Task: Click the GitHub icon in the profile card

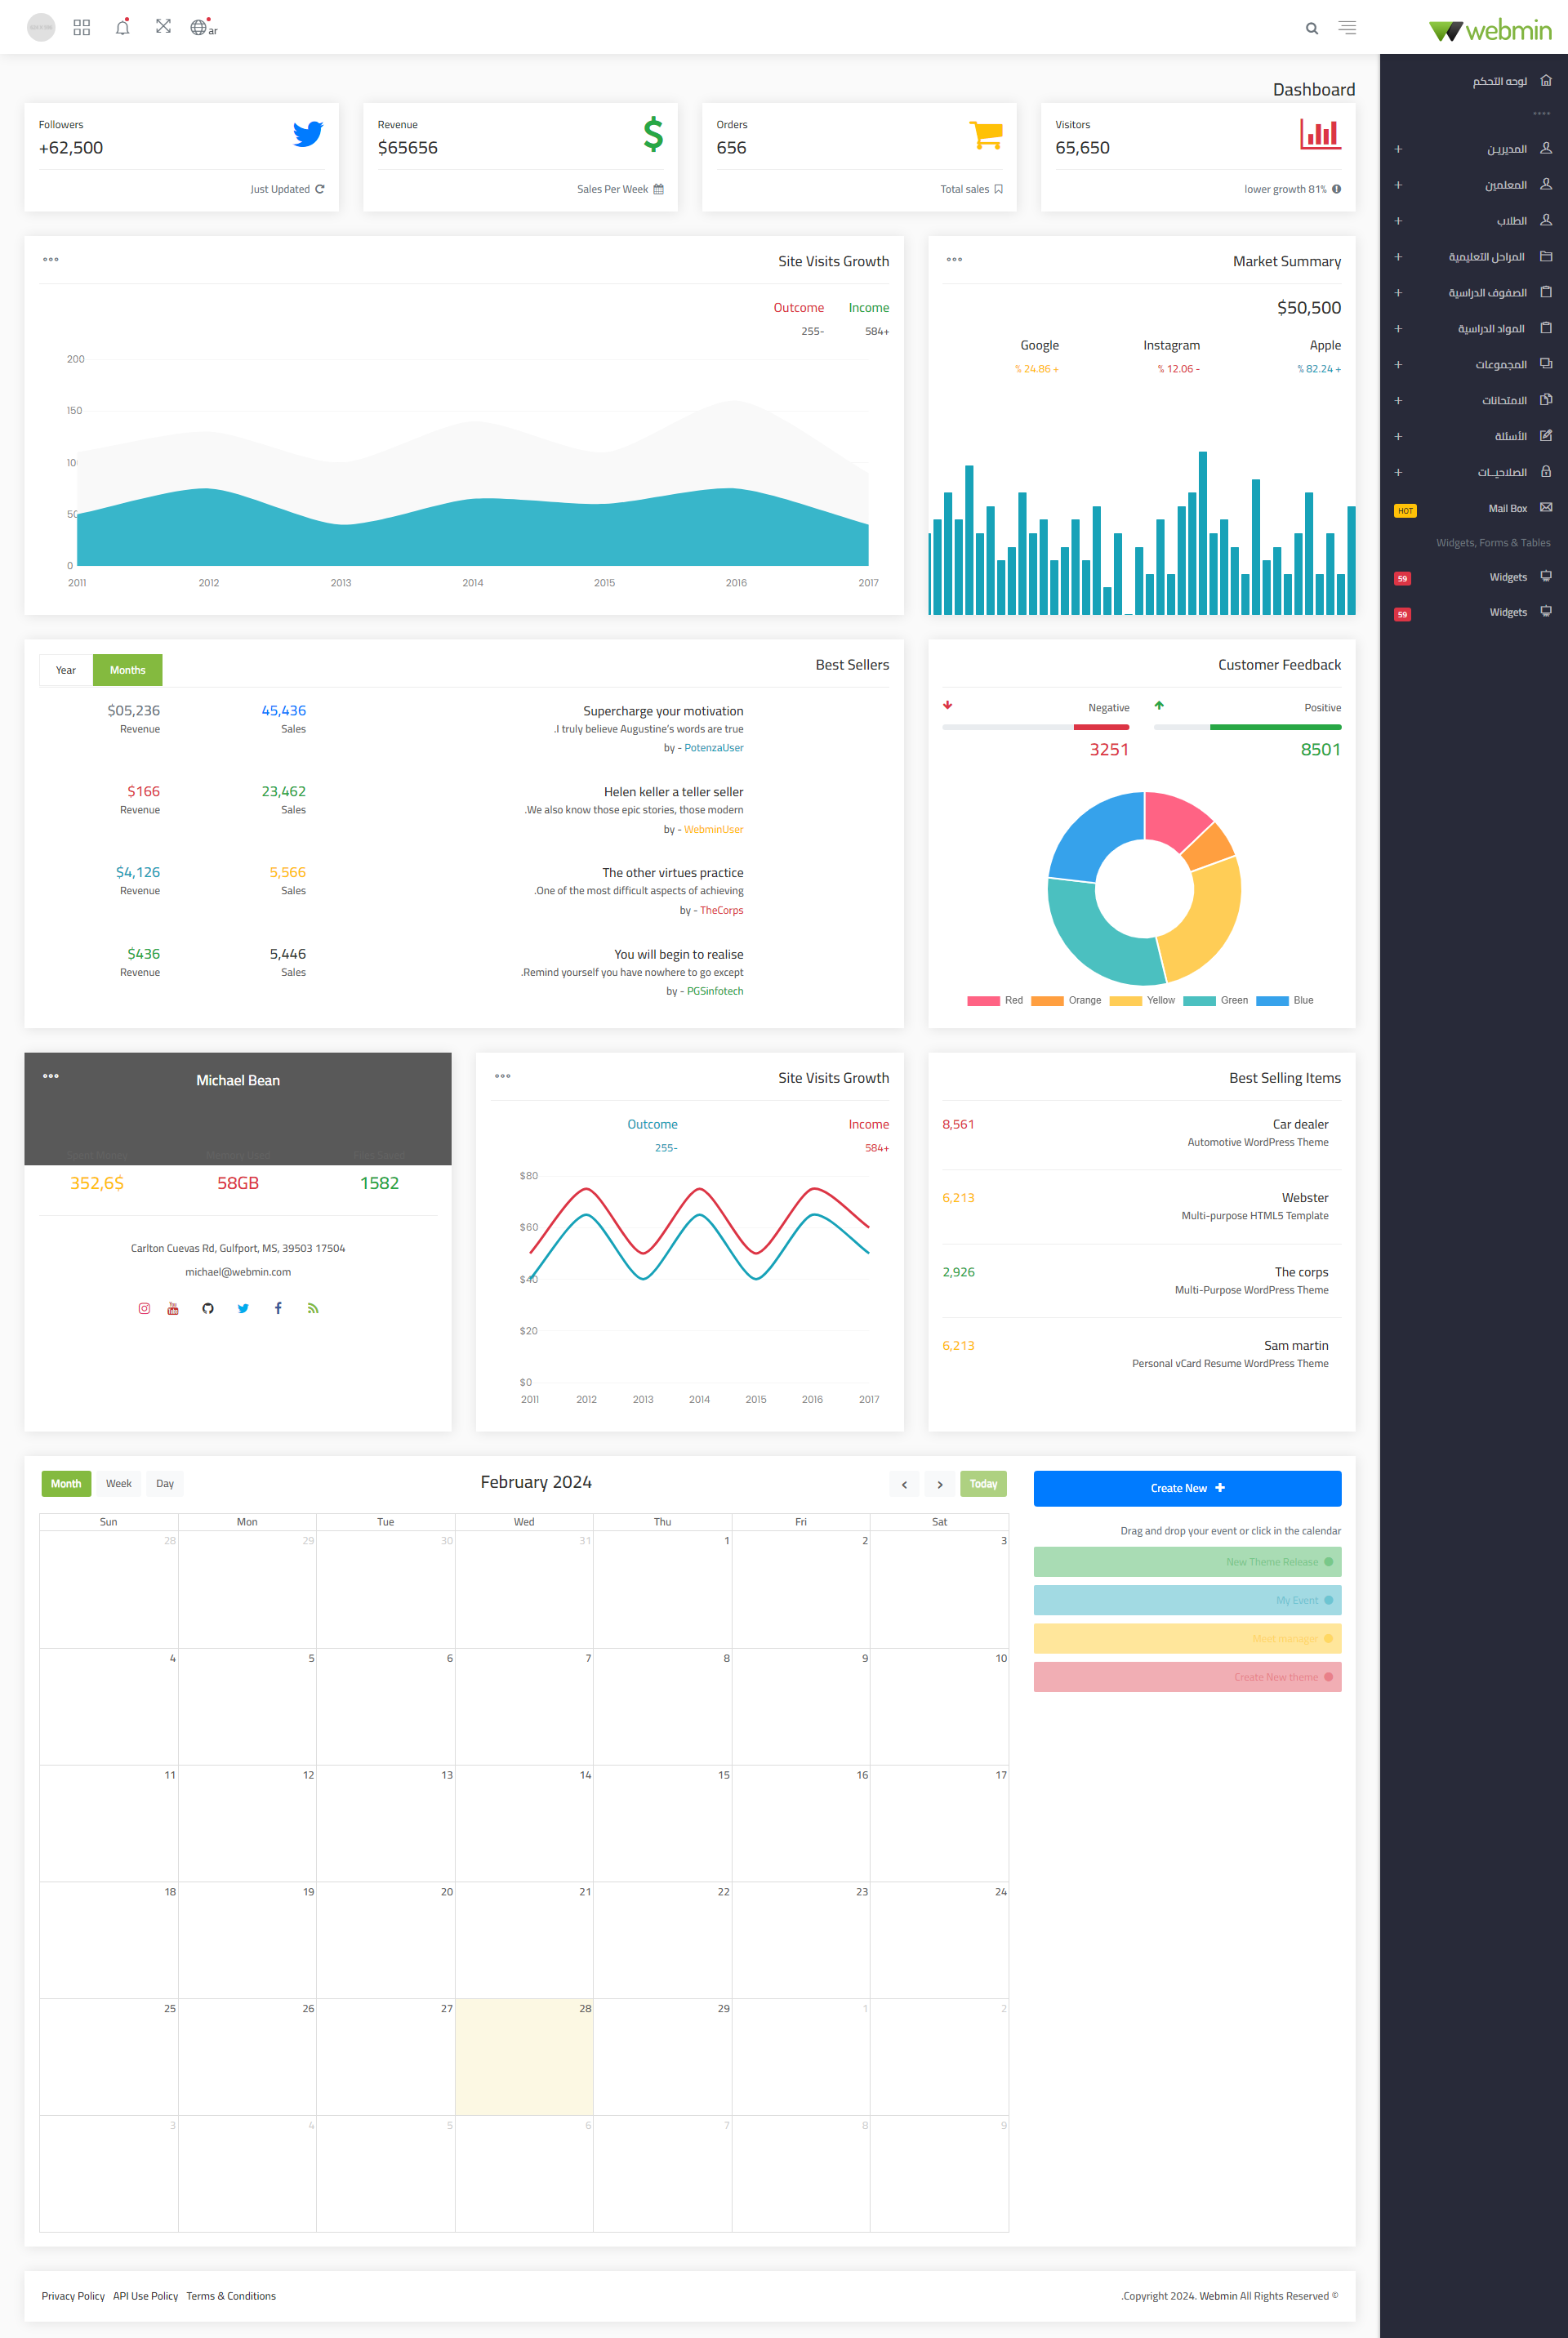Action: point(208,1308)
